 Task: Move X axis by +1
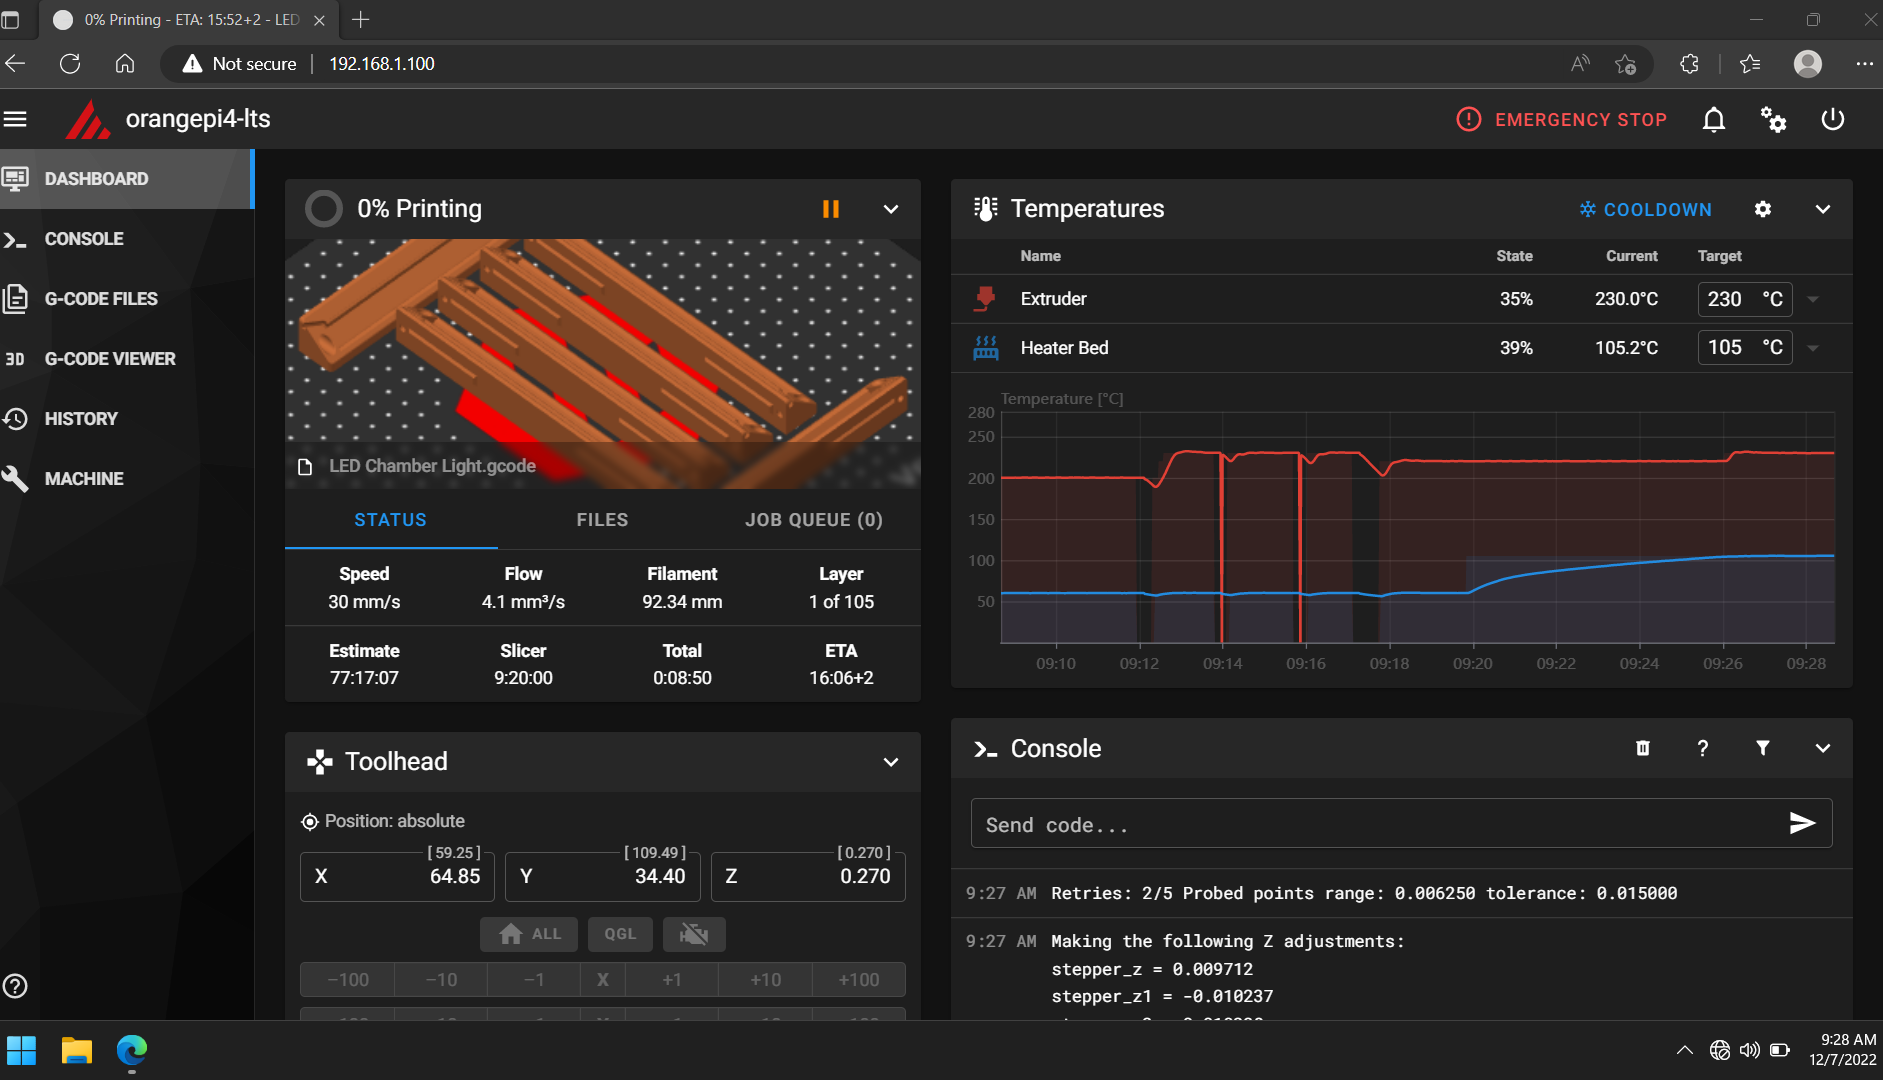[x=672, y=980]
